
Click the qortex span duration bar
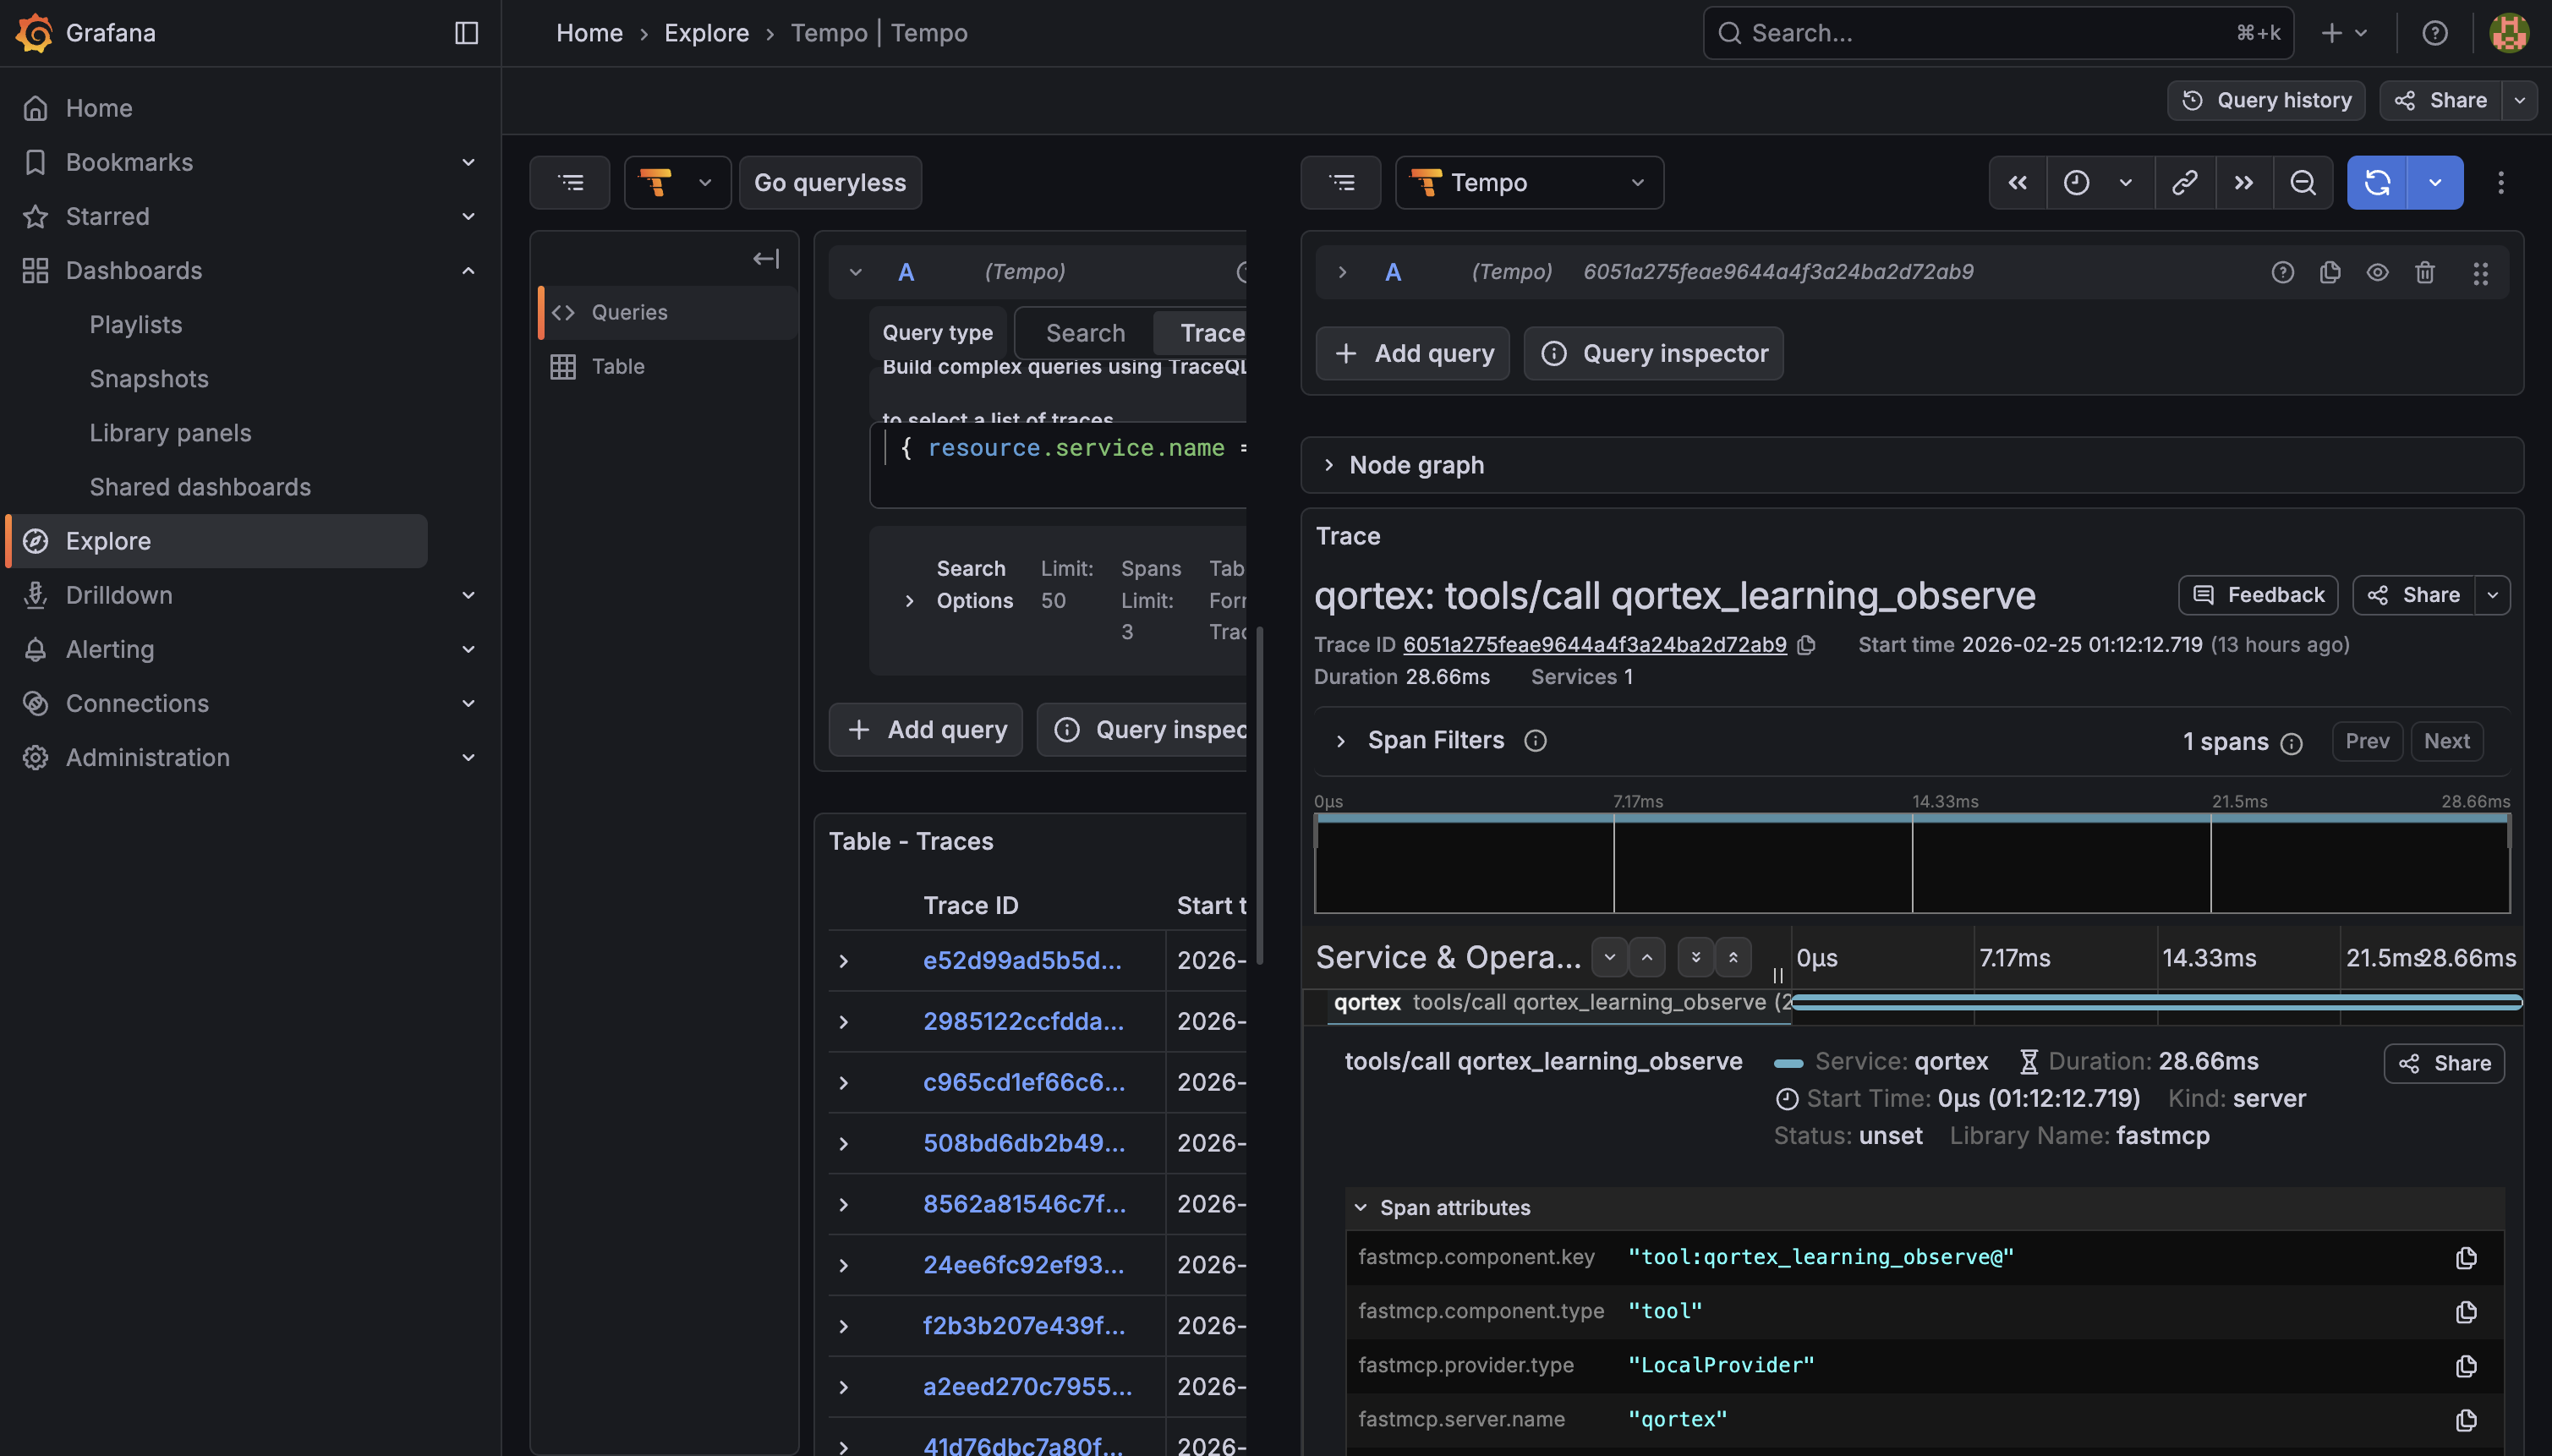(2156, 1003)
